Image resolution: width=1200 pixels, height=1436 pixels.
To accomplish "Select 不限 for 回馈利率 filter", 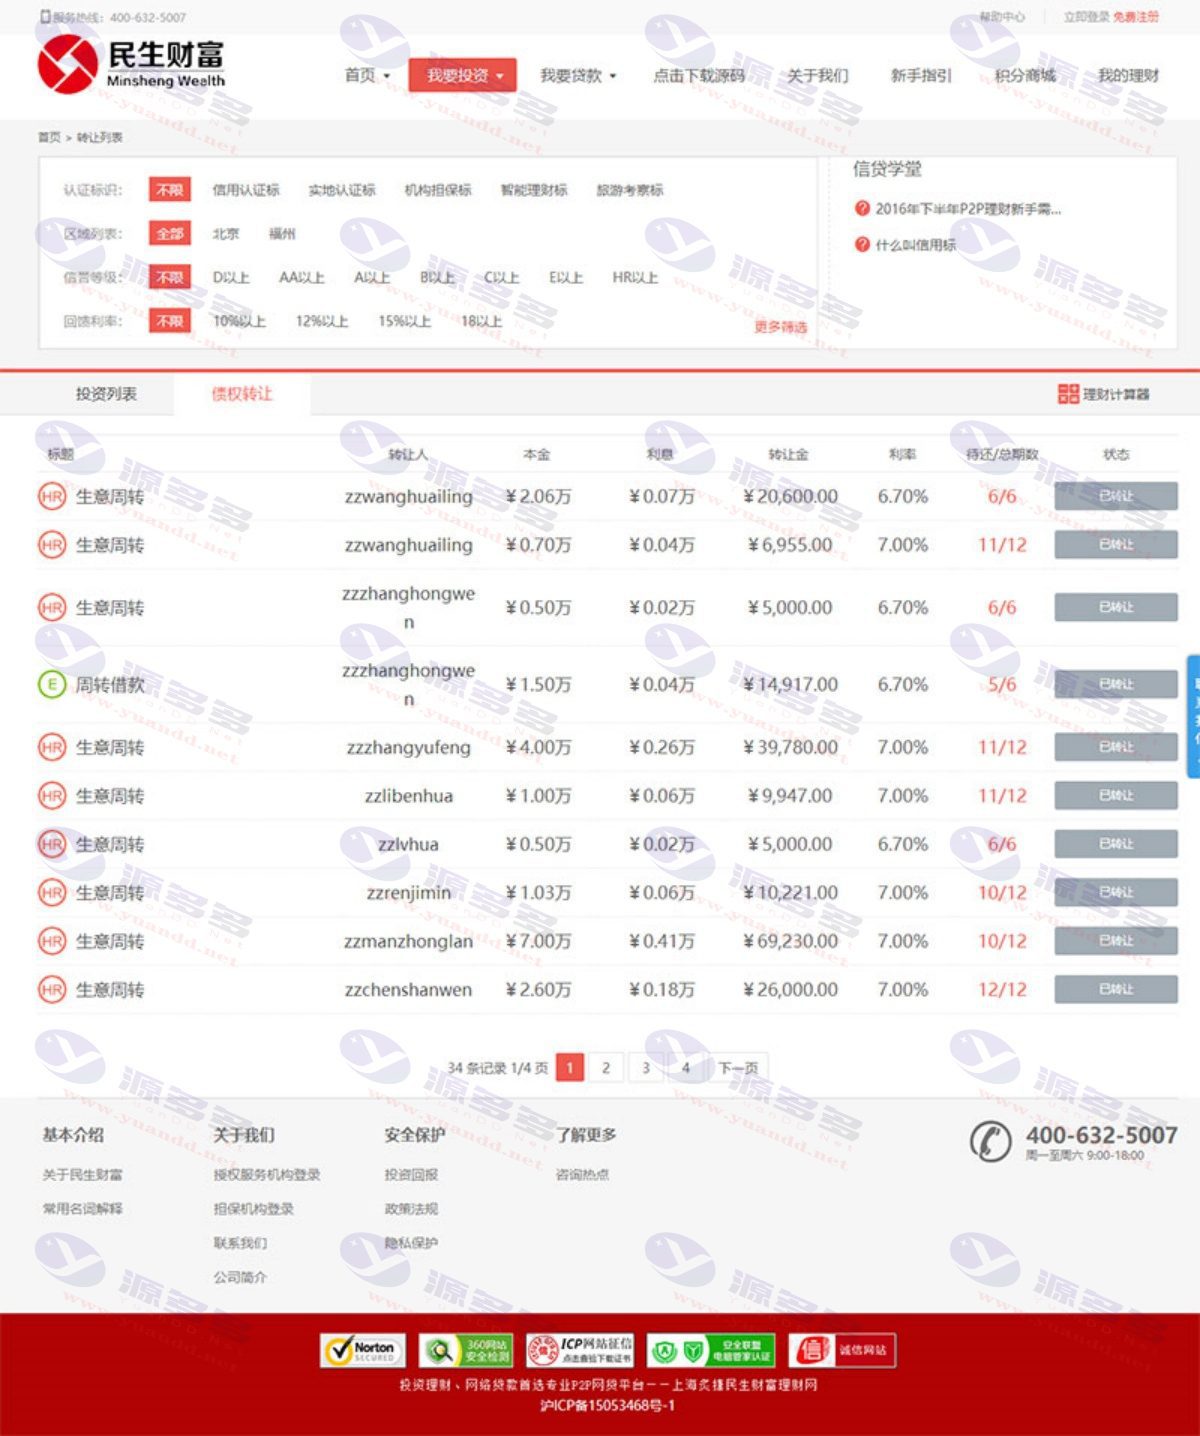I will pos(169,321).
